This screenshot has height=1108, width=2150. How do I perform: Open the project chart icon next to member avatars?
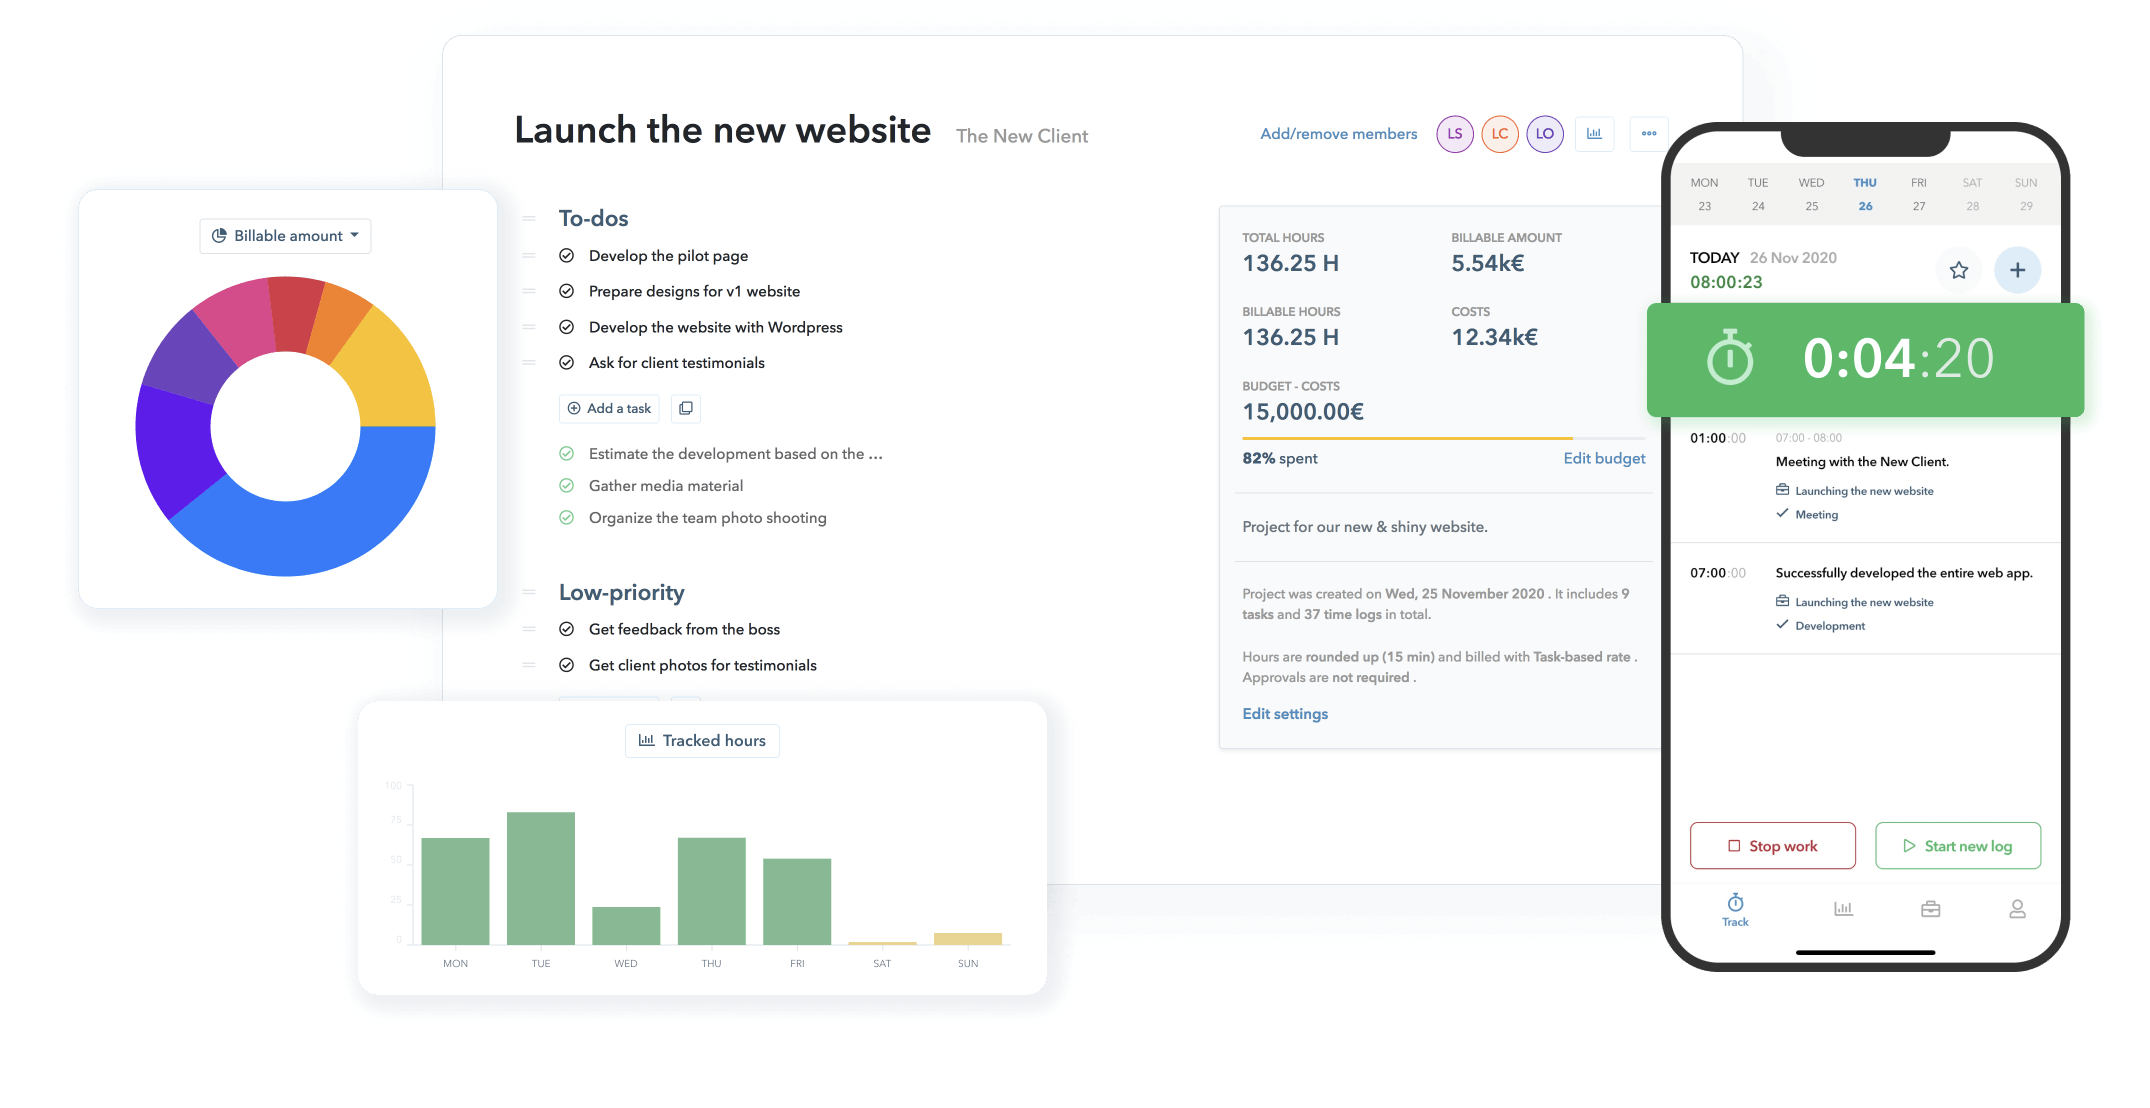(1594, 134)
